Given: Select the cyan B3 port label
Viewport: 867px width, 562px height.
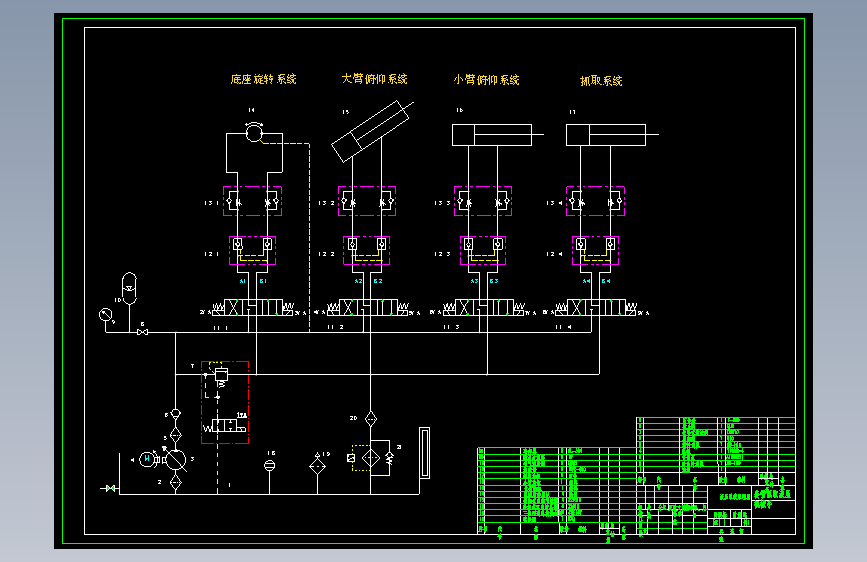Looking at the screenshot, I should pyautogui.click(x=494, y=281).
